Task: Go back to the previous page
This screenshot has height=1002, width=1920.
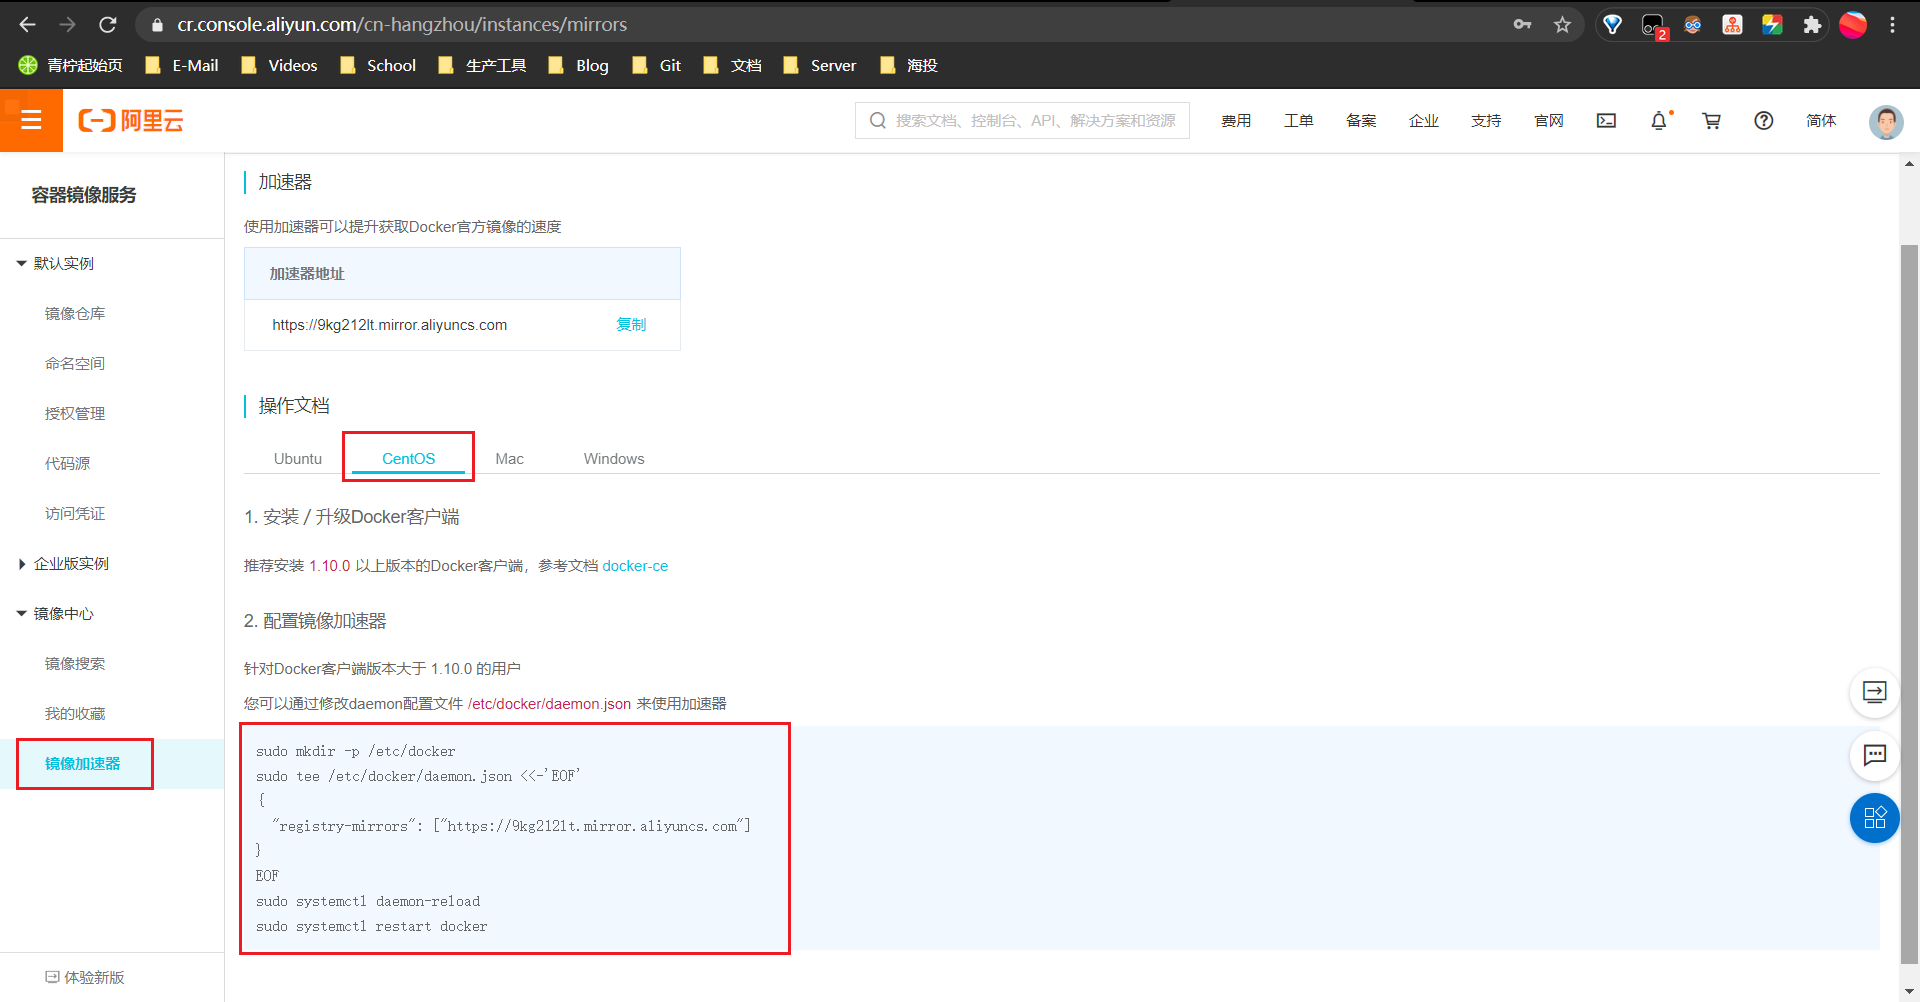Action: [27, 24]
